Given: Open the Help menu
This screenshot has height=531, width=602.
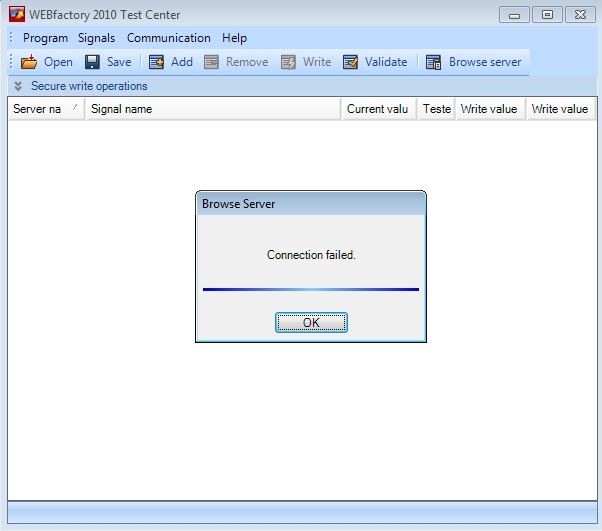Looking at the screenshot, I should [234, 38].
